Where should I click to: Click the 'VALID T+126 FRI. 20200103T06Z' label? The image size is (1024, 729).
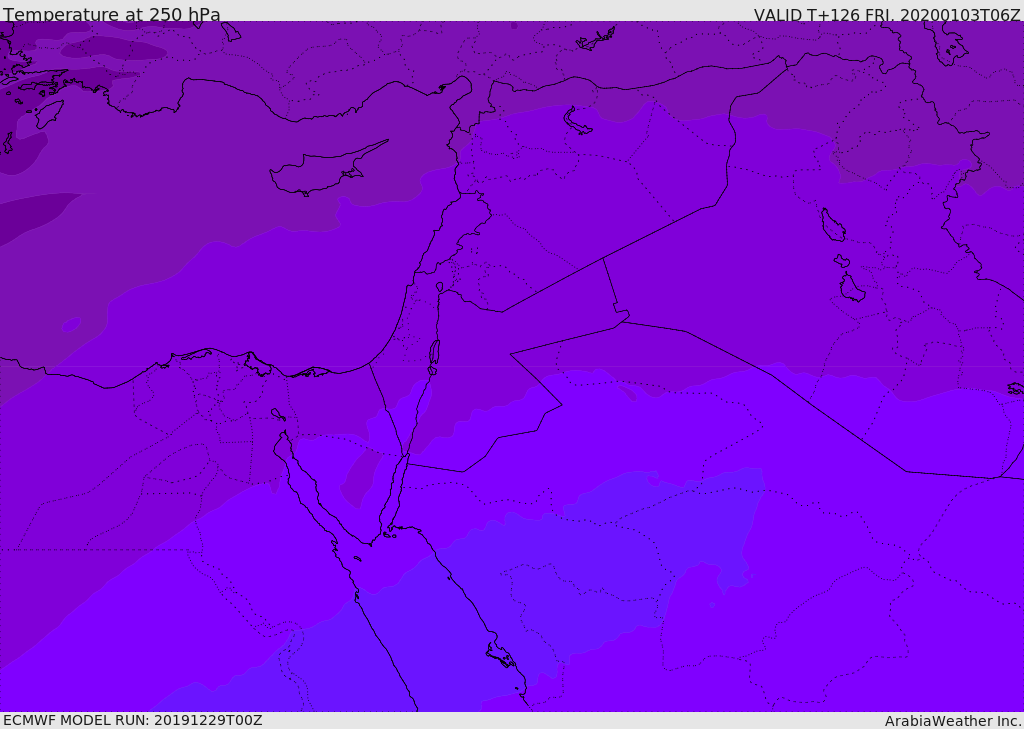point(887,14)
